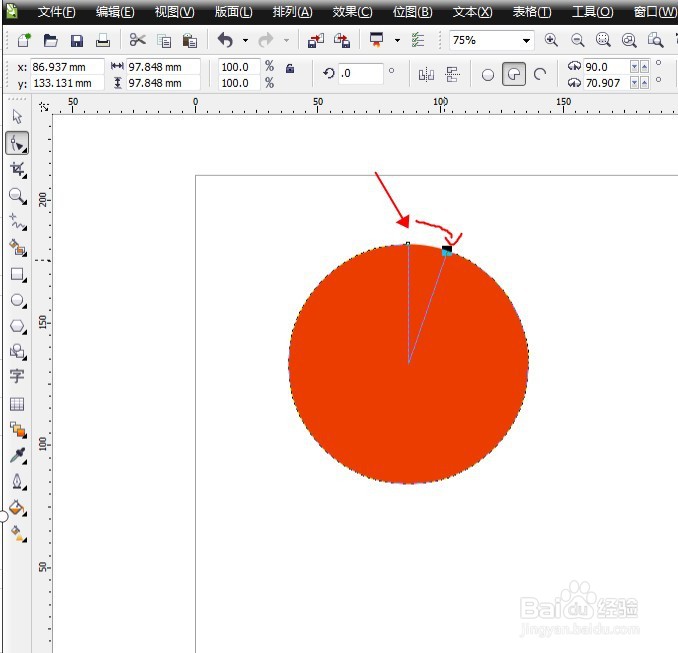Create a new document

(x=24, y=41)
